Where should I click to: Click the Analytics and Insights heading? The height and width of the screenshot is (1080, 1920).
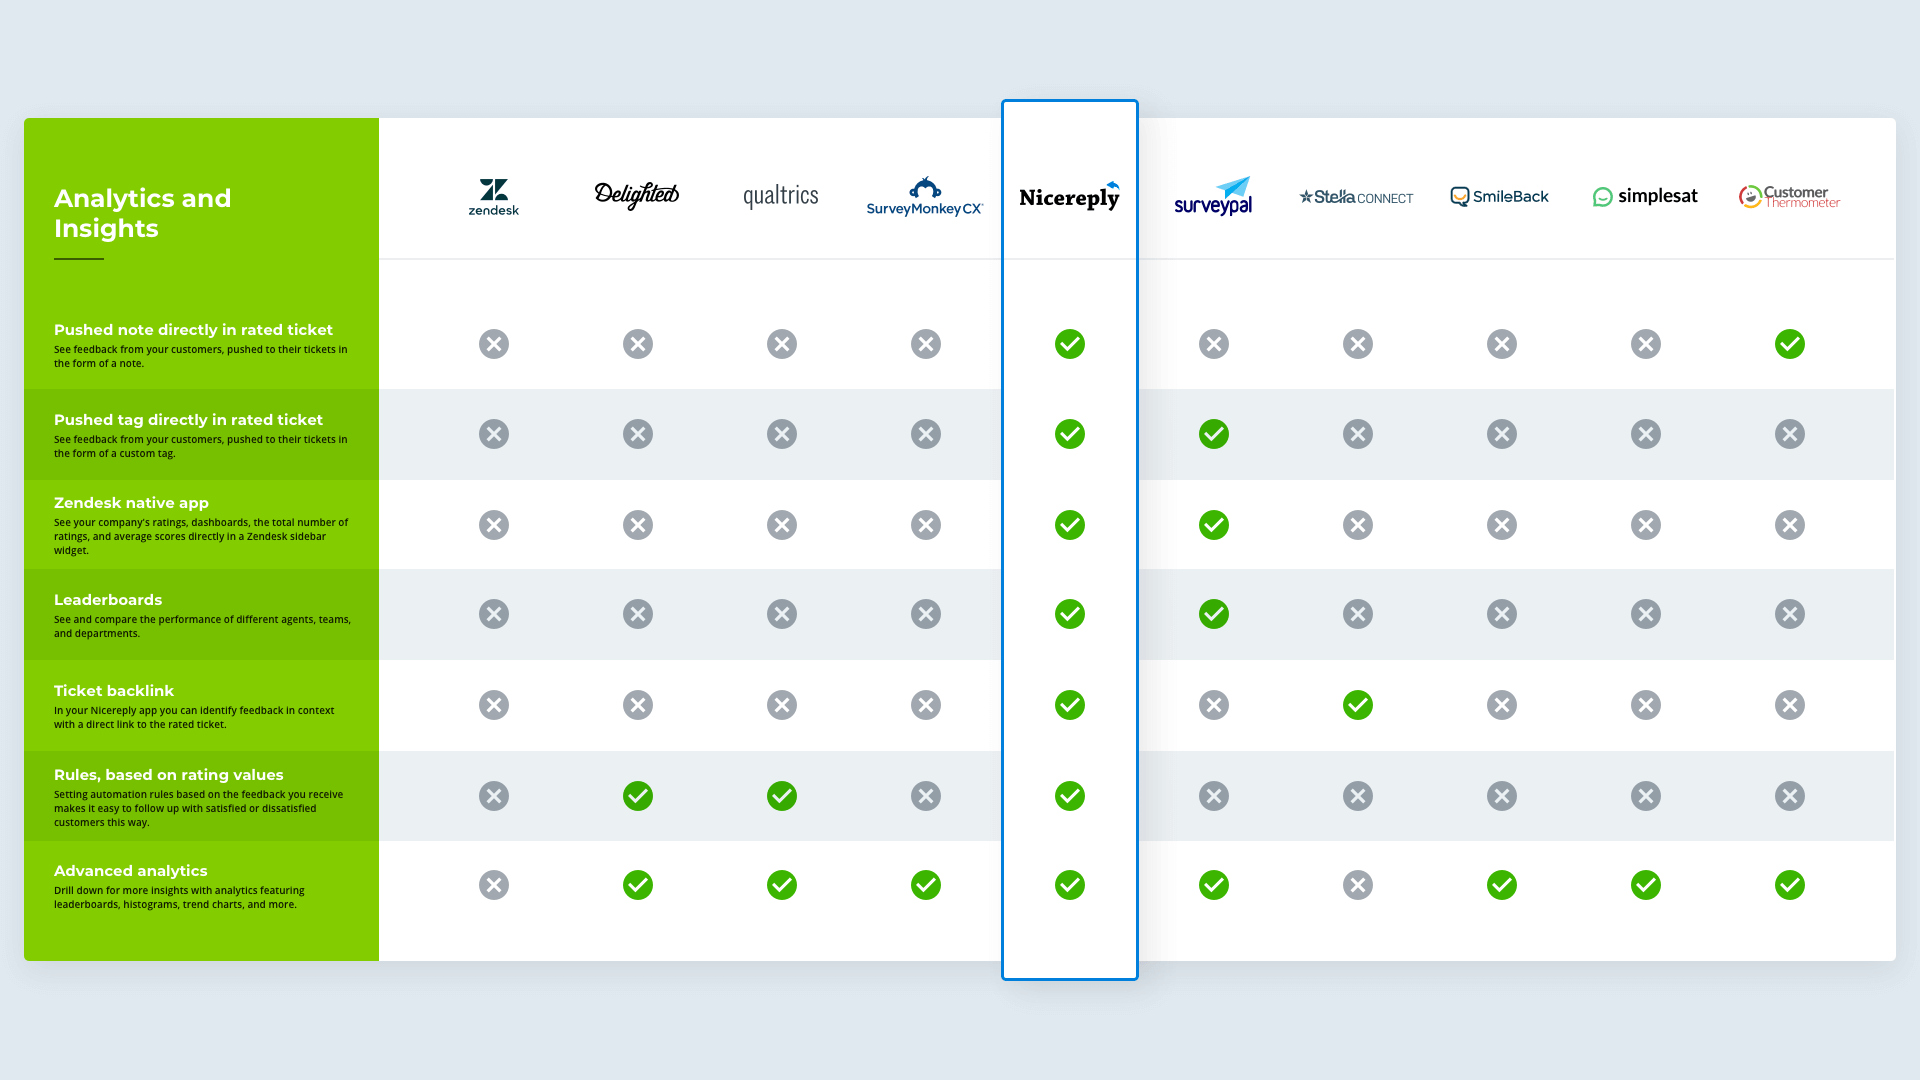point(142,213)
